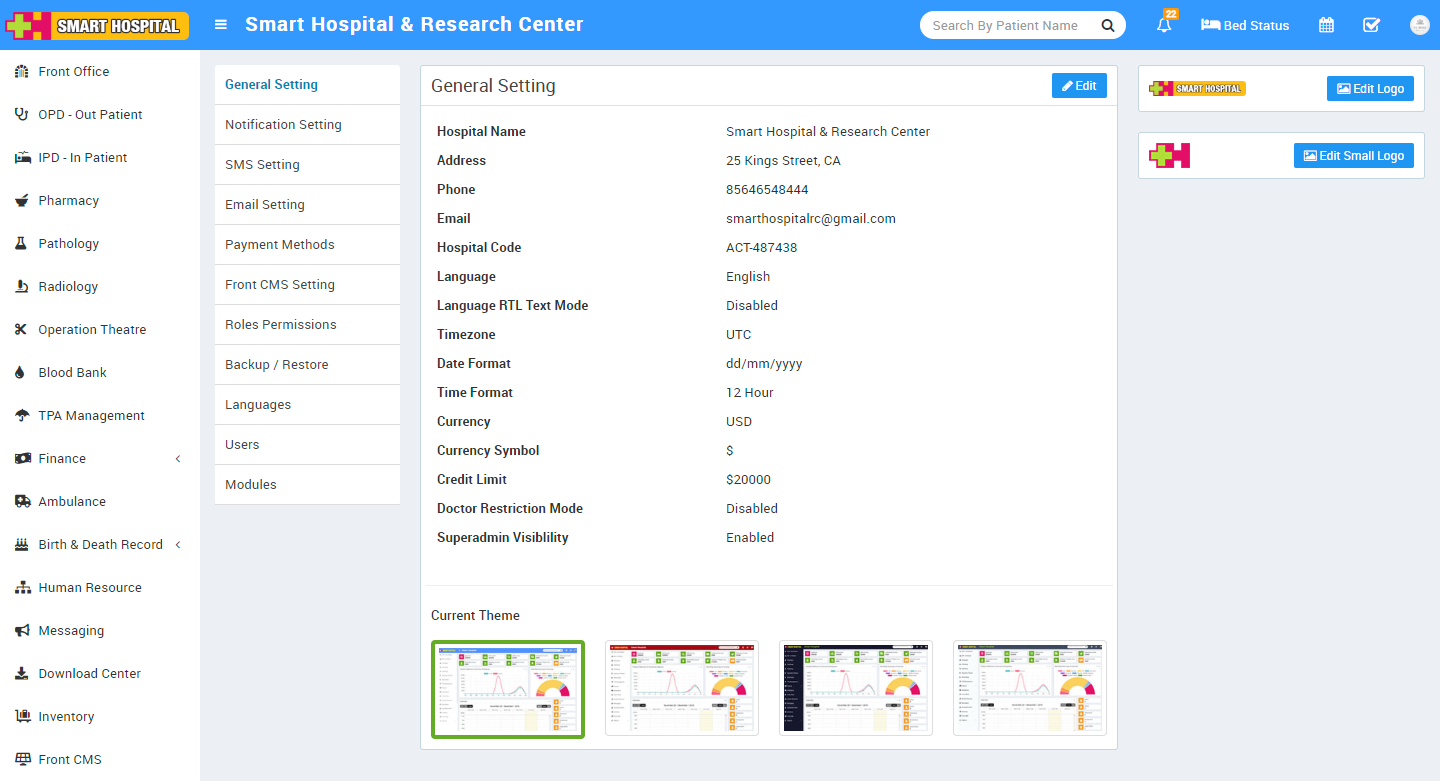Switch to Notification Setting tab
Screen dimensions: 1440x781
283,125
